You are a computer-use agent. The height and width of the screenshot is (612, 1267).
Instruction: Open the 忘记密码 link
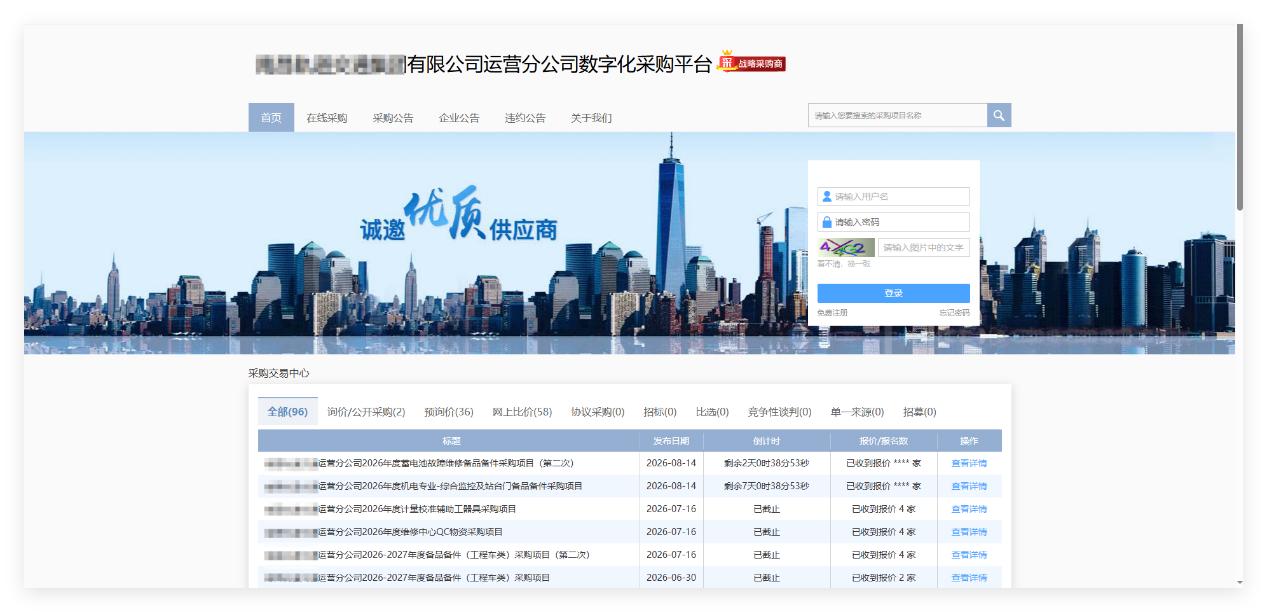(954, 313)
